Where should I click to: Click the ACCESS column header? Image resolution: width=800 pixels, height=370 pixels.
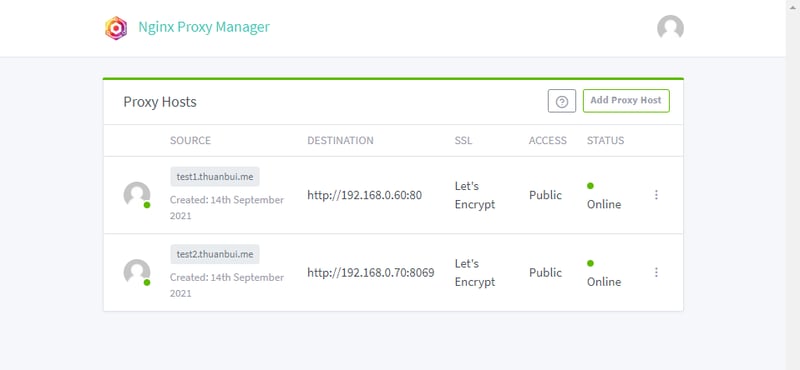point(547,140)
